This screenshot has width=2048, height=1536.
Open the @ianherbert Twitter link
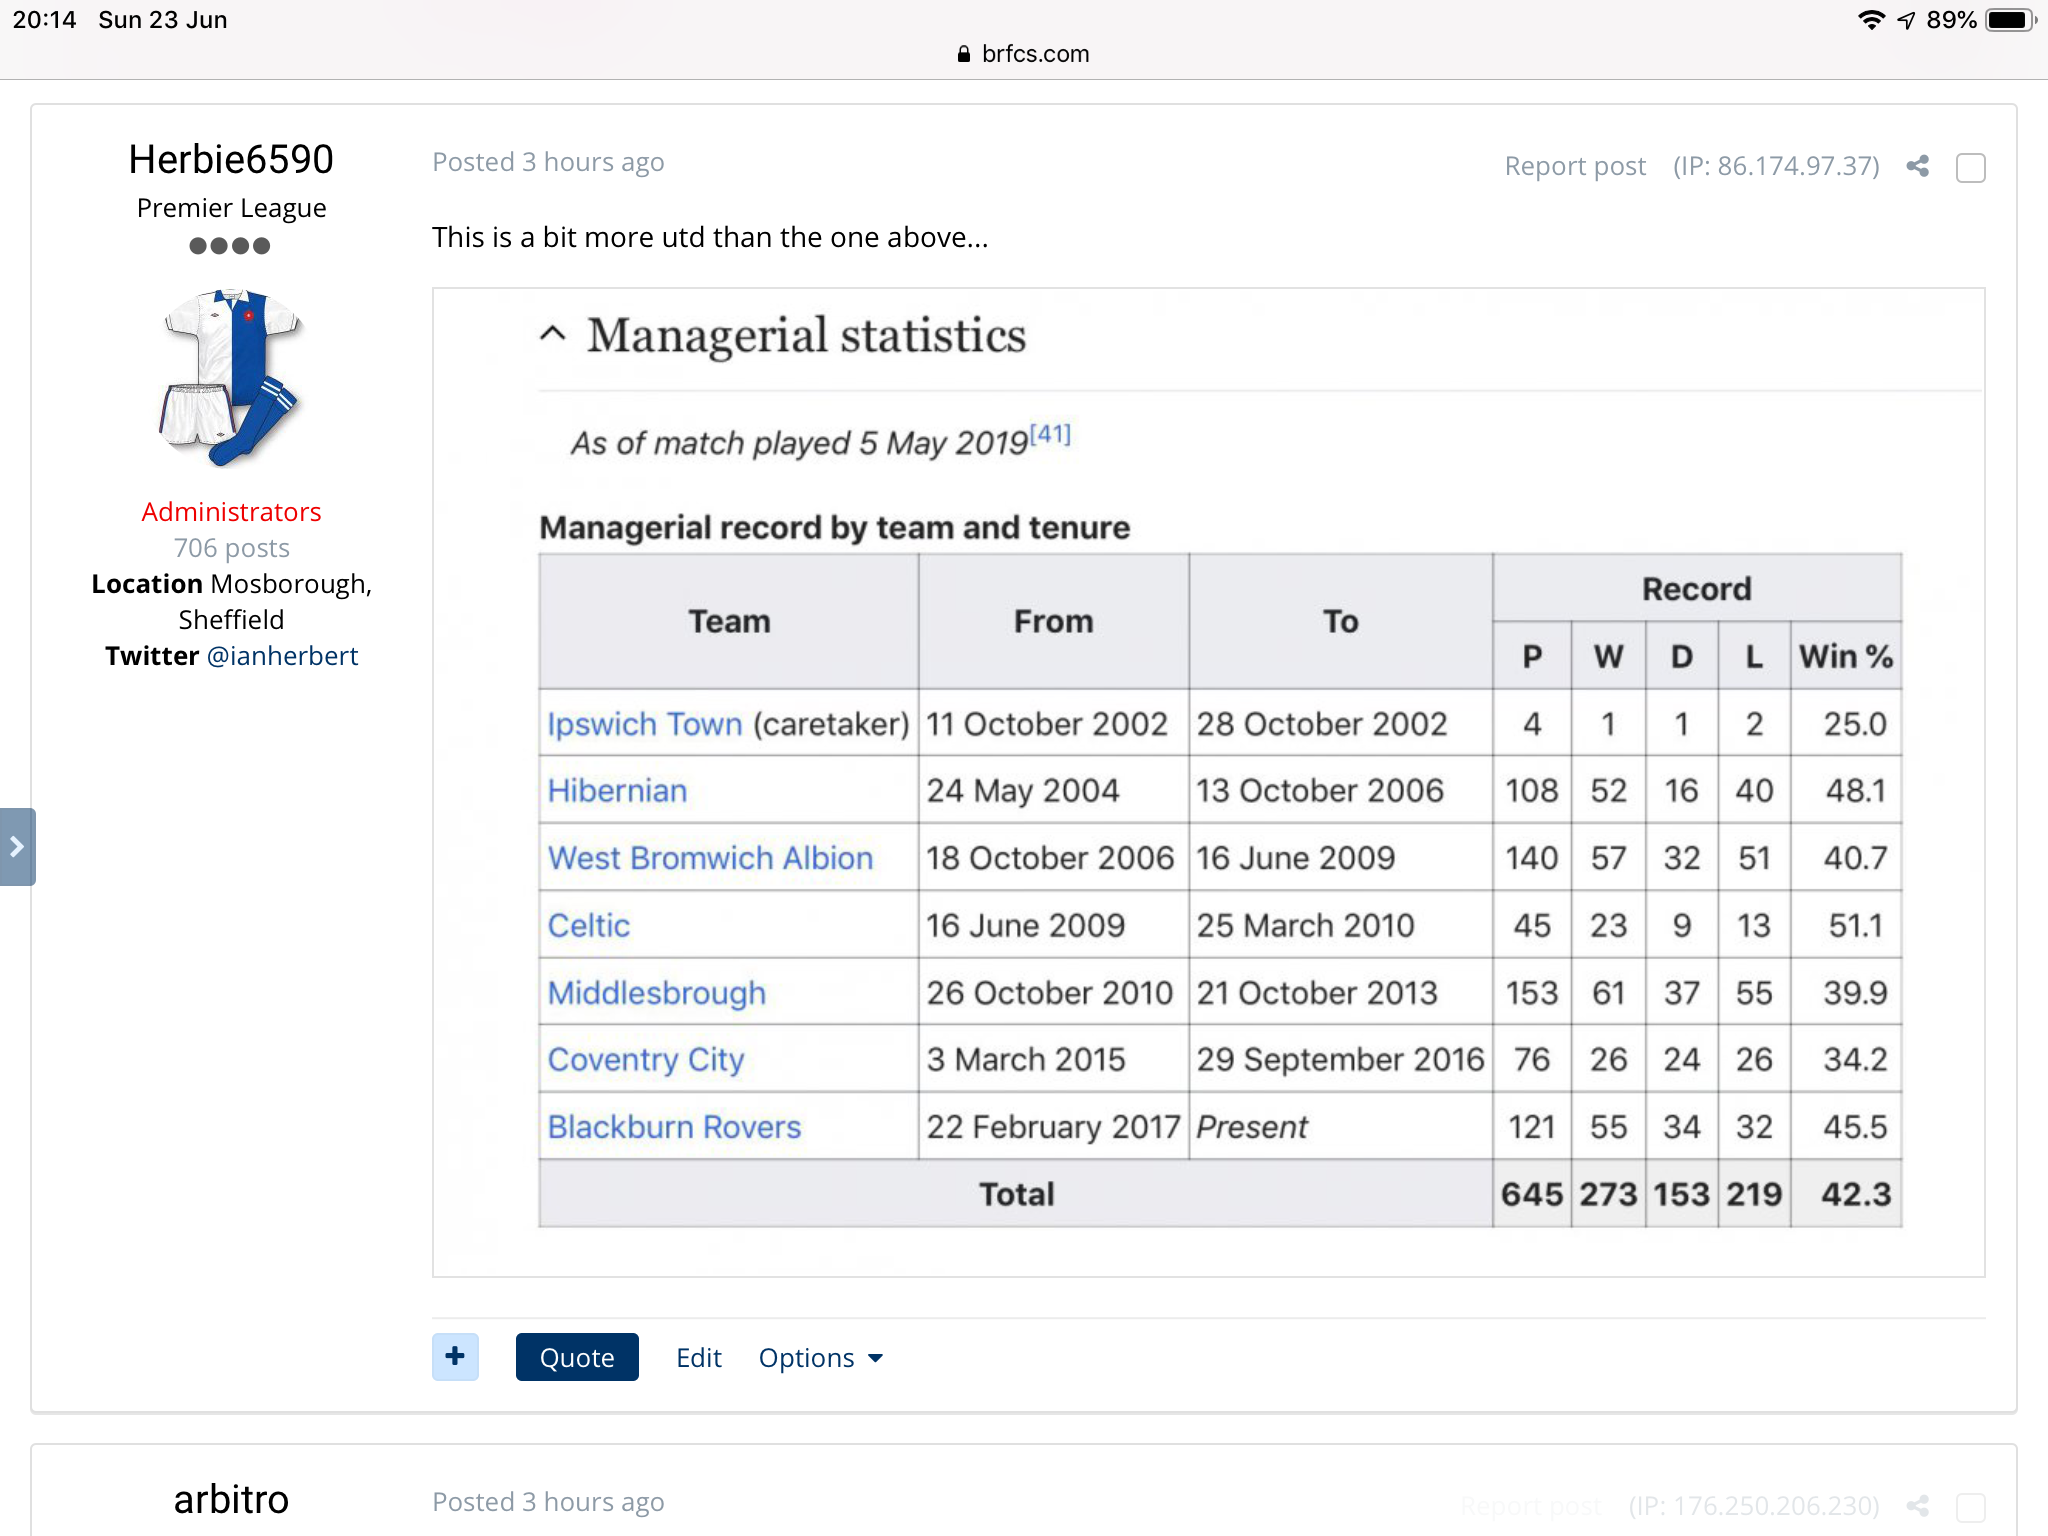point(282,656)
